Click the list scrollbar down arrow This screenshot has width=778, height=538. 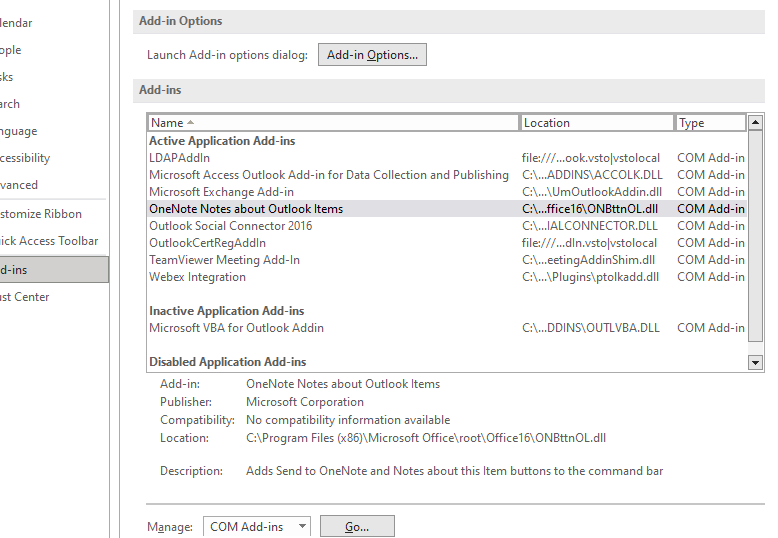[755, 363]
